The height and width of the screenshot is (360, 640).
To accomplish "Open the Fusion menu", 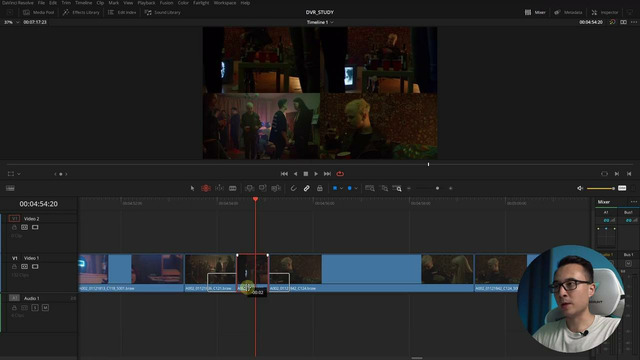I will 166,3.
